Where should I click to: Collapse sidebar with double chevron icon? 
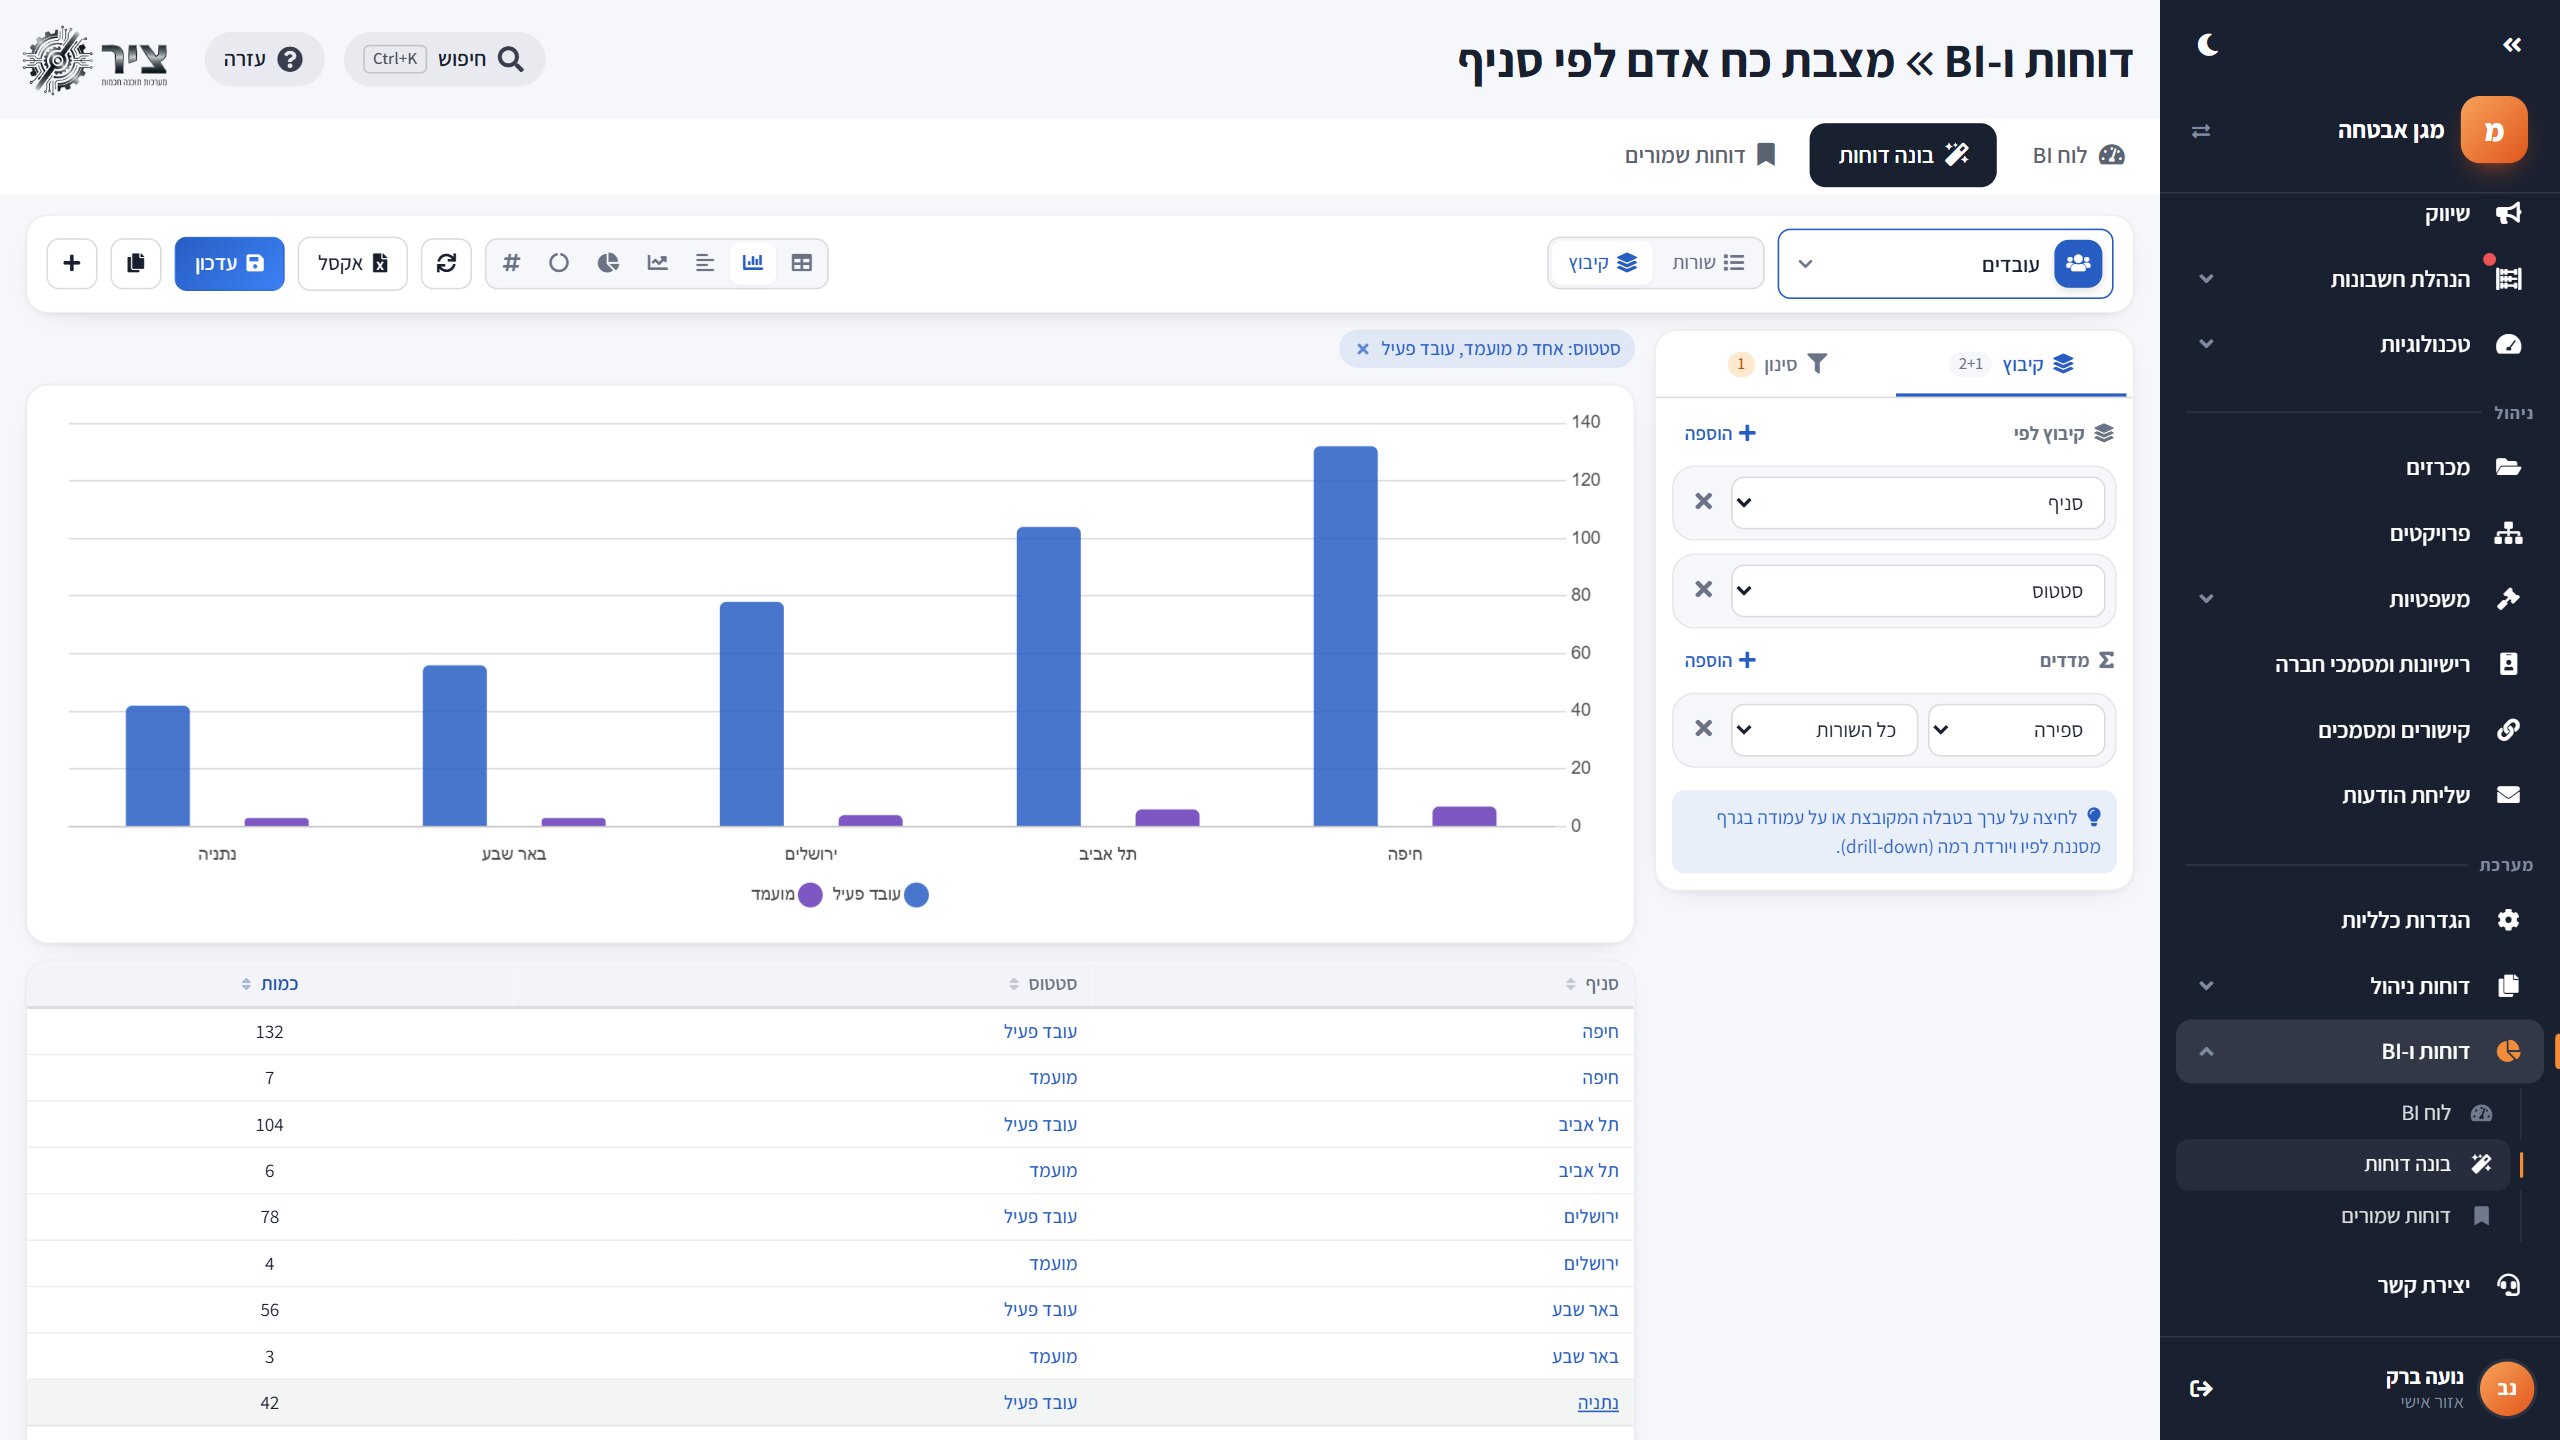point(2512,45)
